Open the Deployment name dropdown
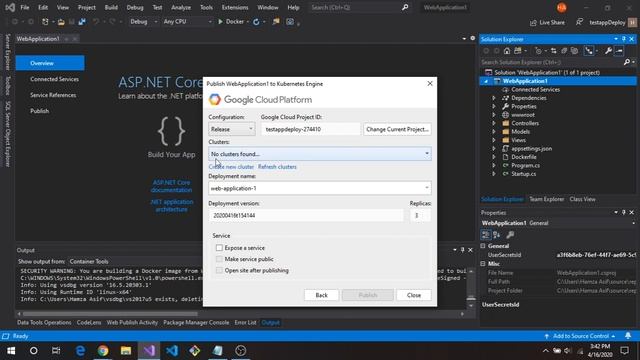This screenshot has width=640, height=360. click(320, 188)
